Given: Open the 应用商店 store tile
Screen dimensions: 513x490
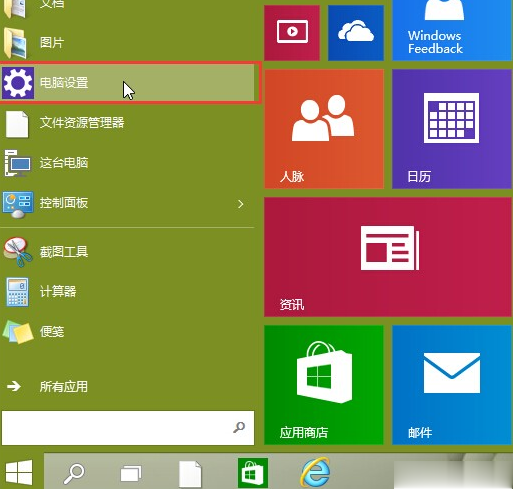Looking at the screenshot, I should click(x=324, y=385).
